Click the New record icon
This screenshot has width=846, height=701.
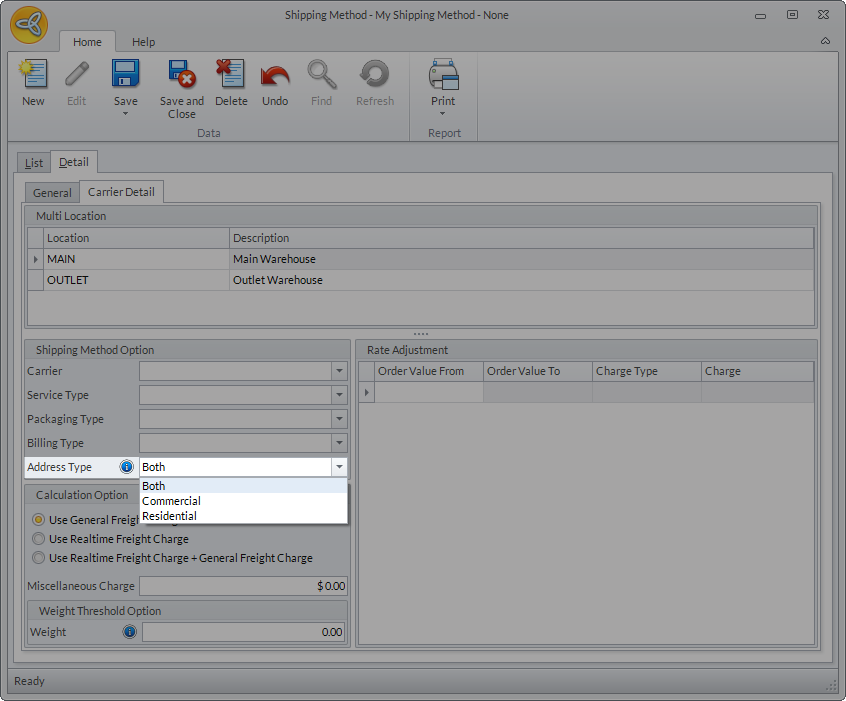pyautogui.click(x=33, y=76)
